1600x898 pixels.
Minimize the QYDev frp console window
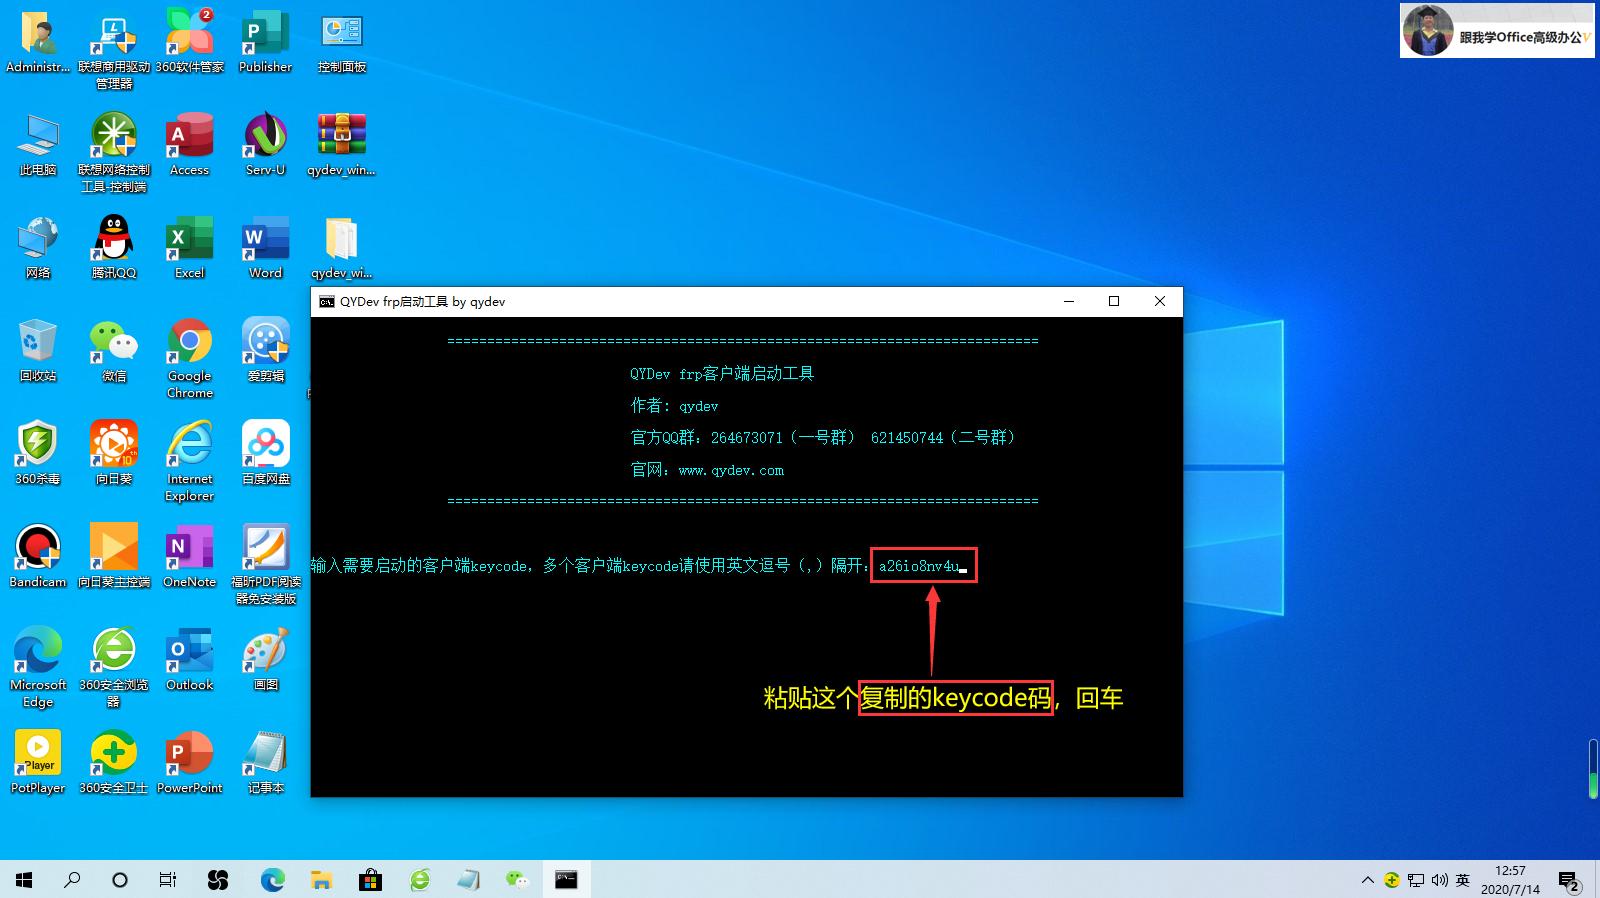pyautogui.click(x=1069, y=301)
